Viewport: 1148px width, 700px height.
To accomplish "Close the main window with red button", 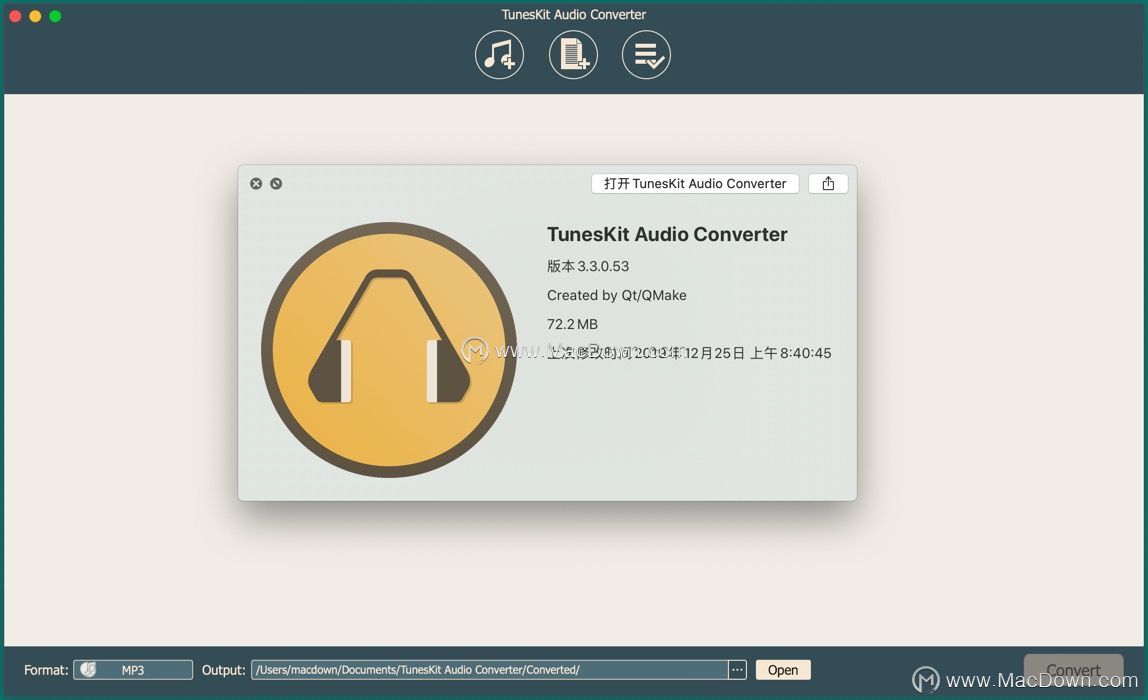I will click(15, 16).
